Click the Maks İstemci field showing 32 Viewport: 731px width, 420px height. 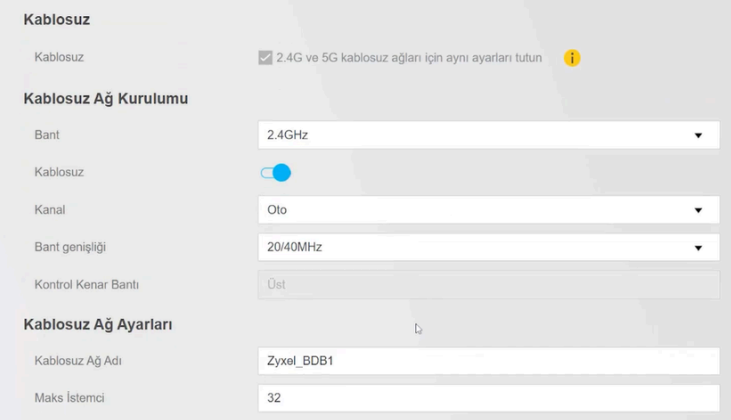(488, 397)
